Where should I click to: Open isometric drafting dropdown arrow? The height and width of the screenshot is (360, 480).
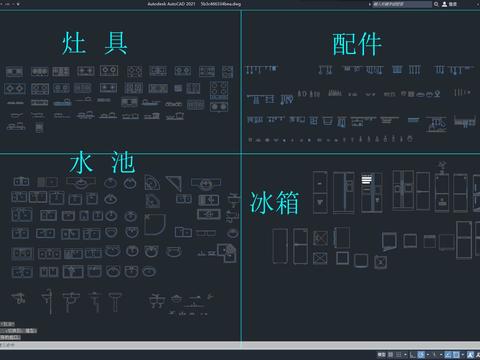(441, 355)
